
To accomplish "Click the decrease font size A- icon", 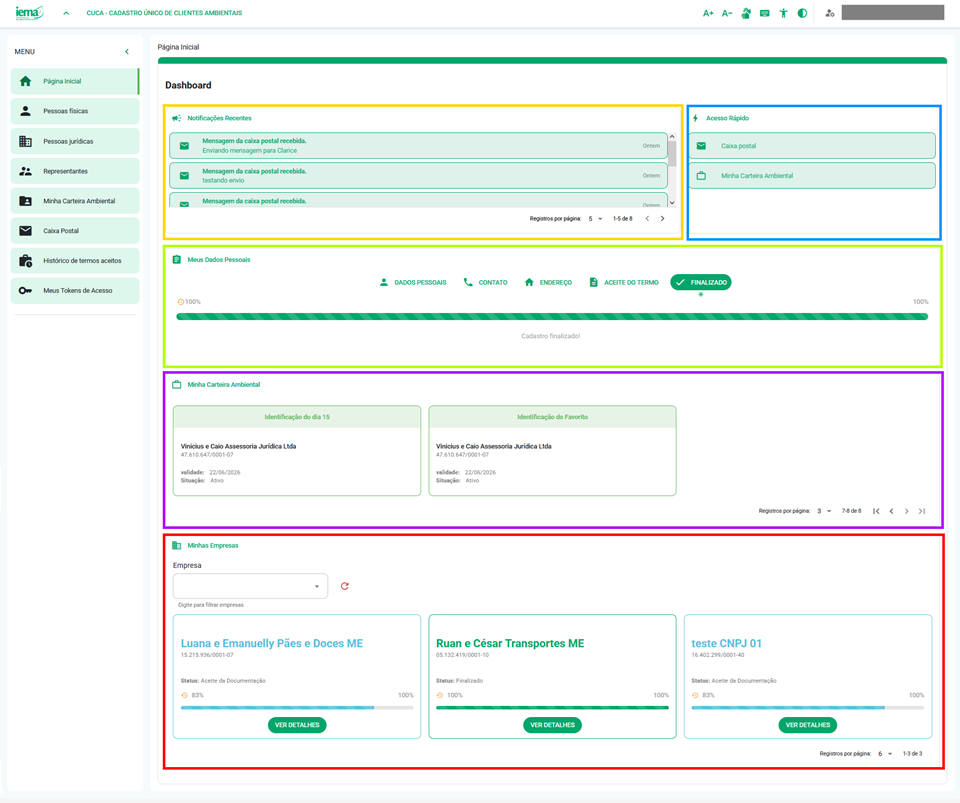I will coord(727,13).
